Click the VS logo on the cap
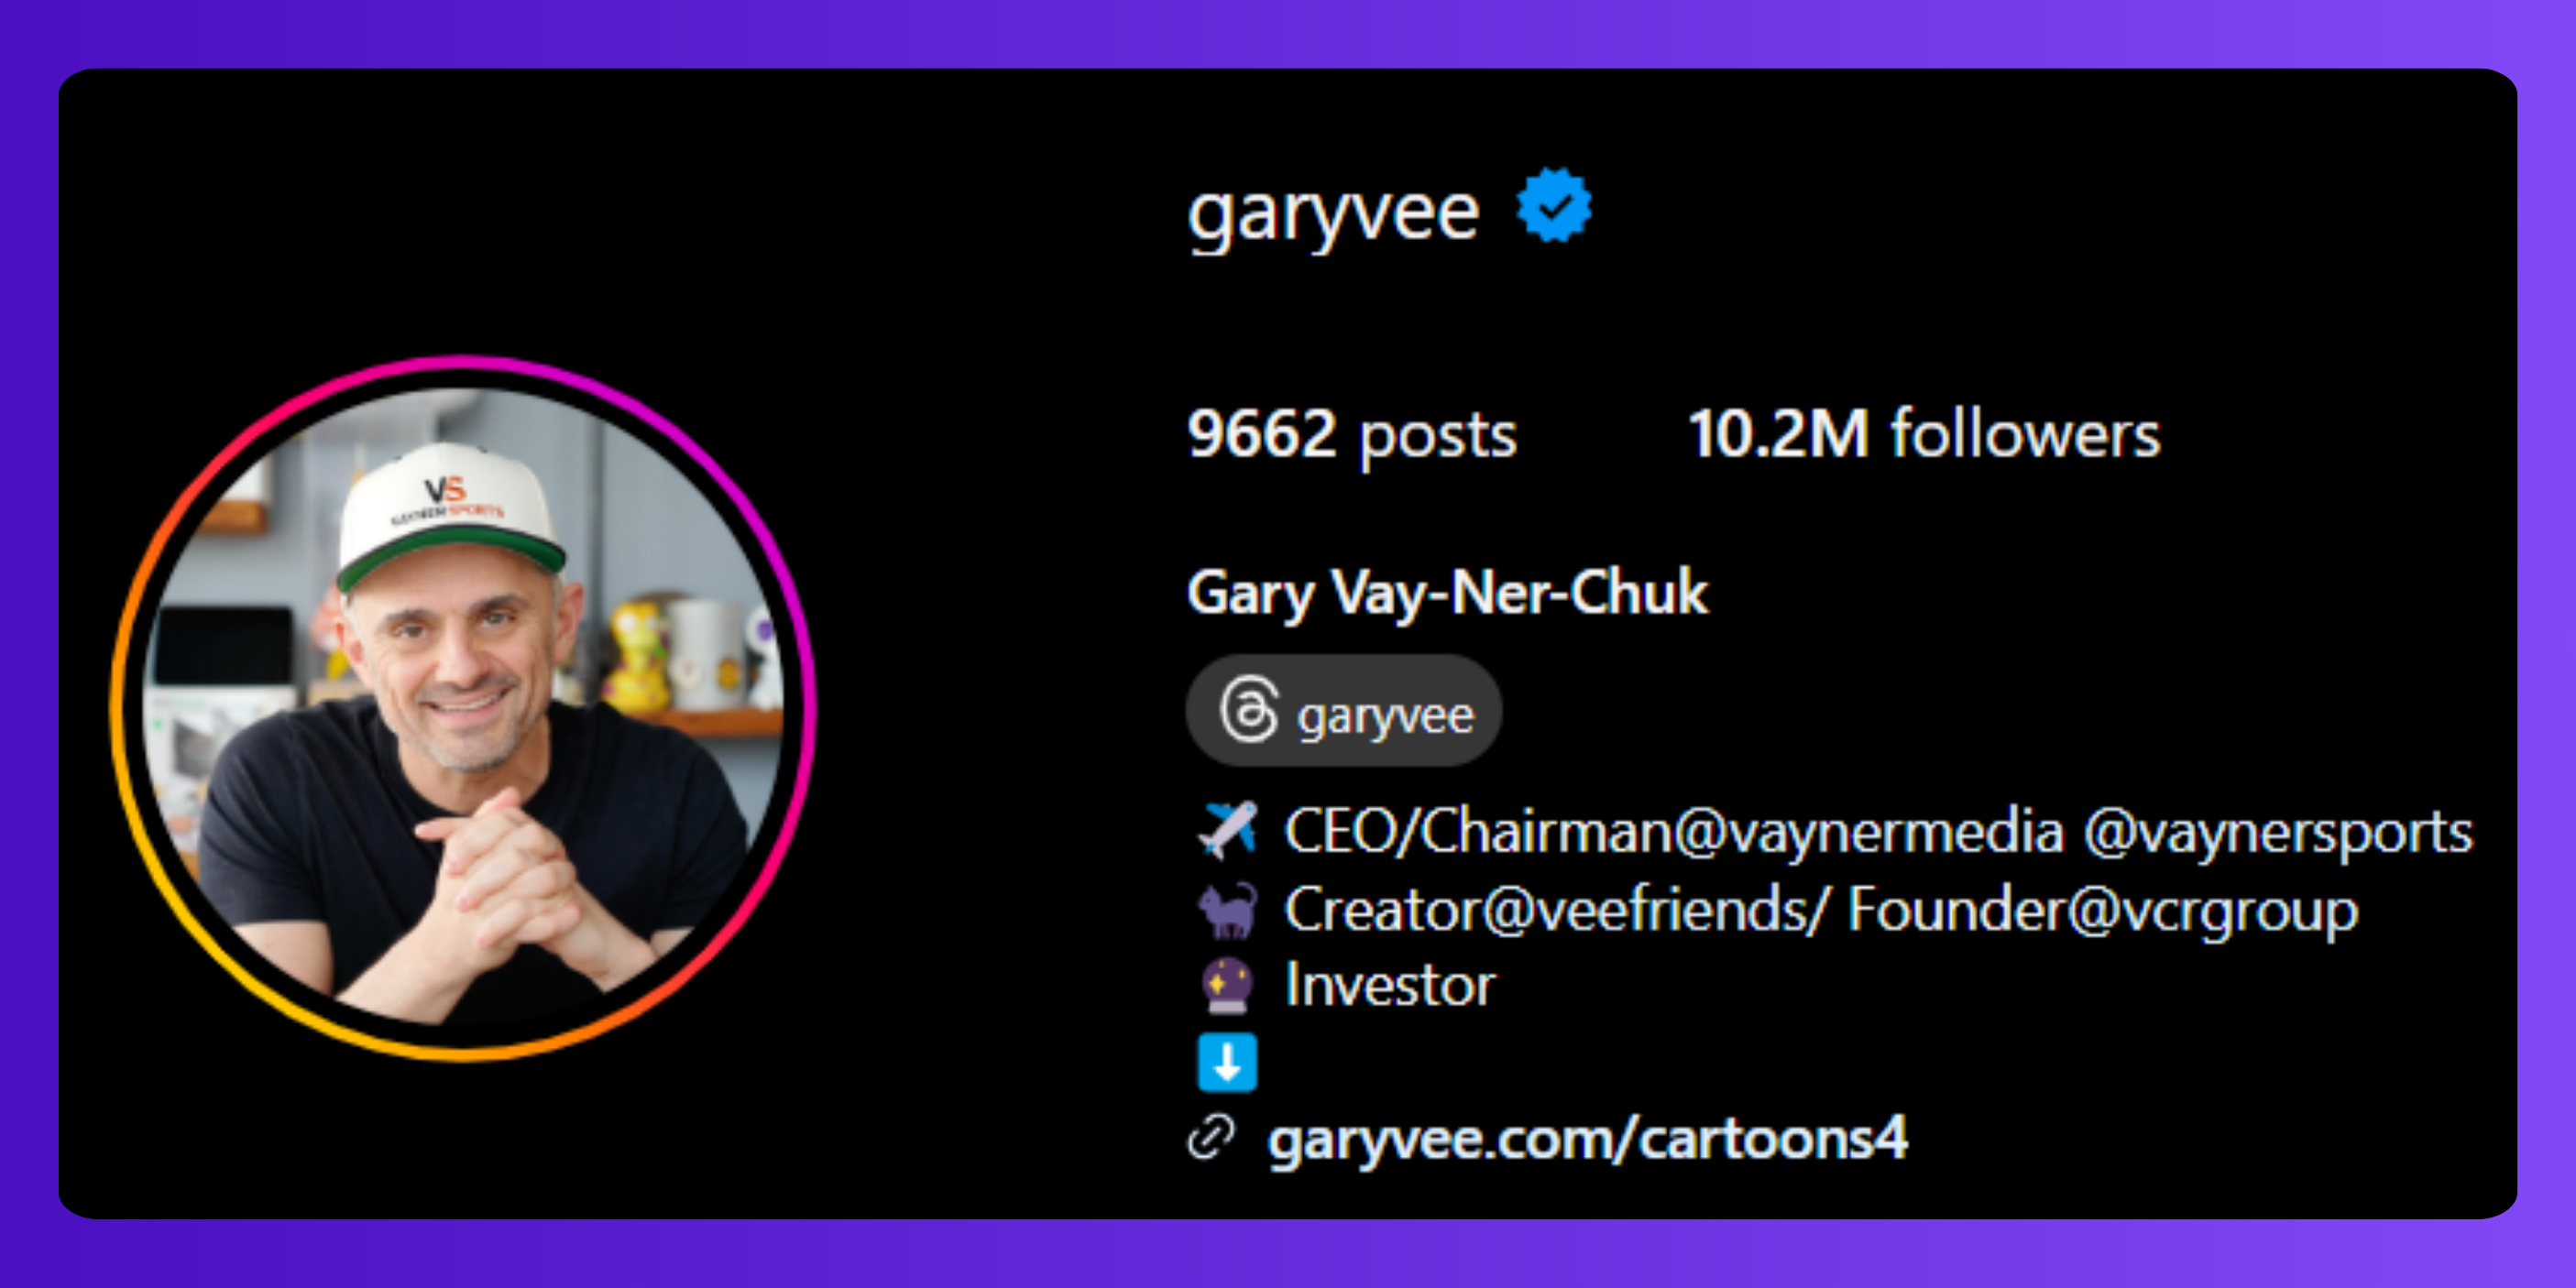2576x1288 pixels. tap(445, 489)
